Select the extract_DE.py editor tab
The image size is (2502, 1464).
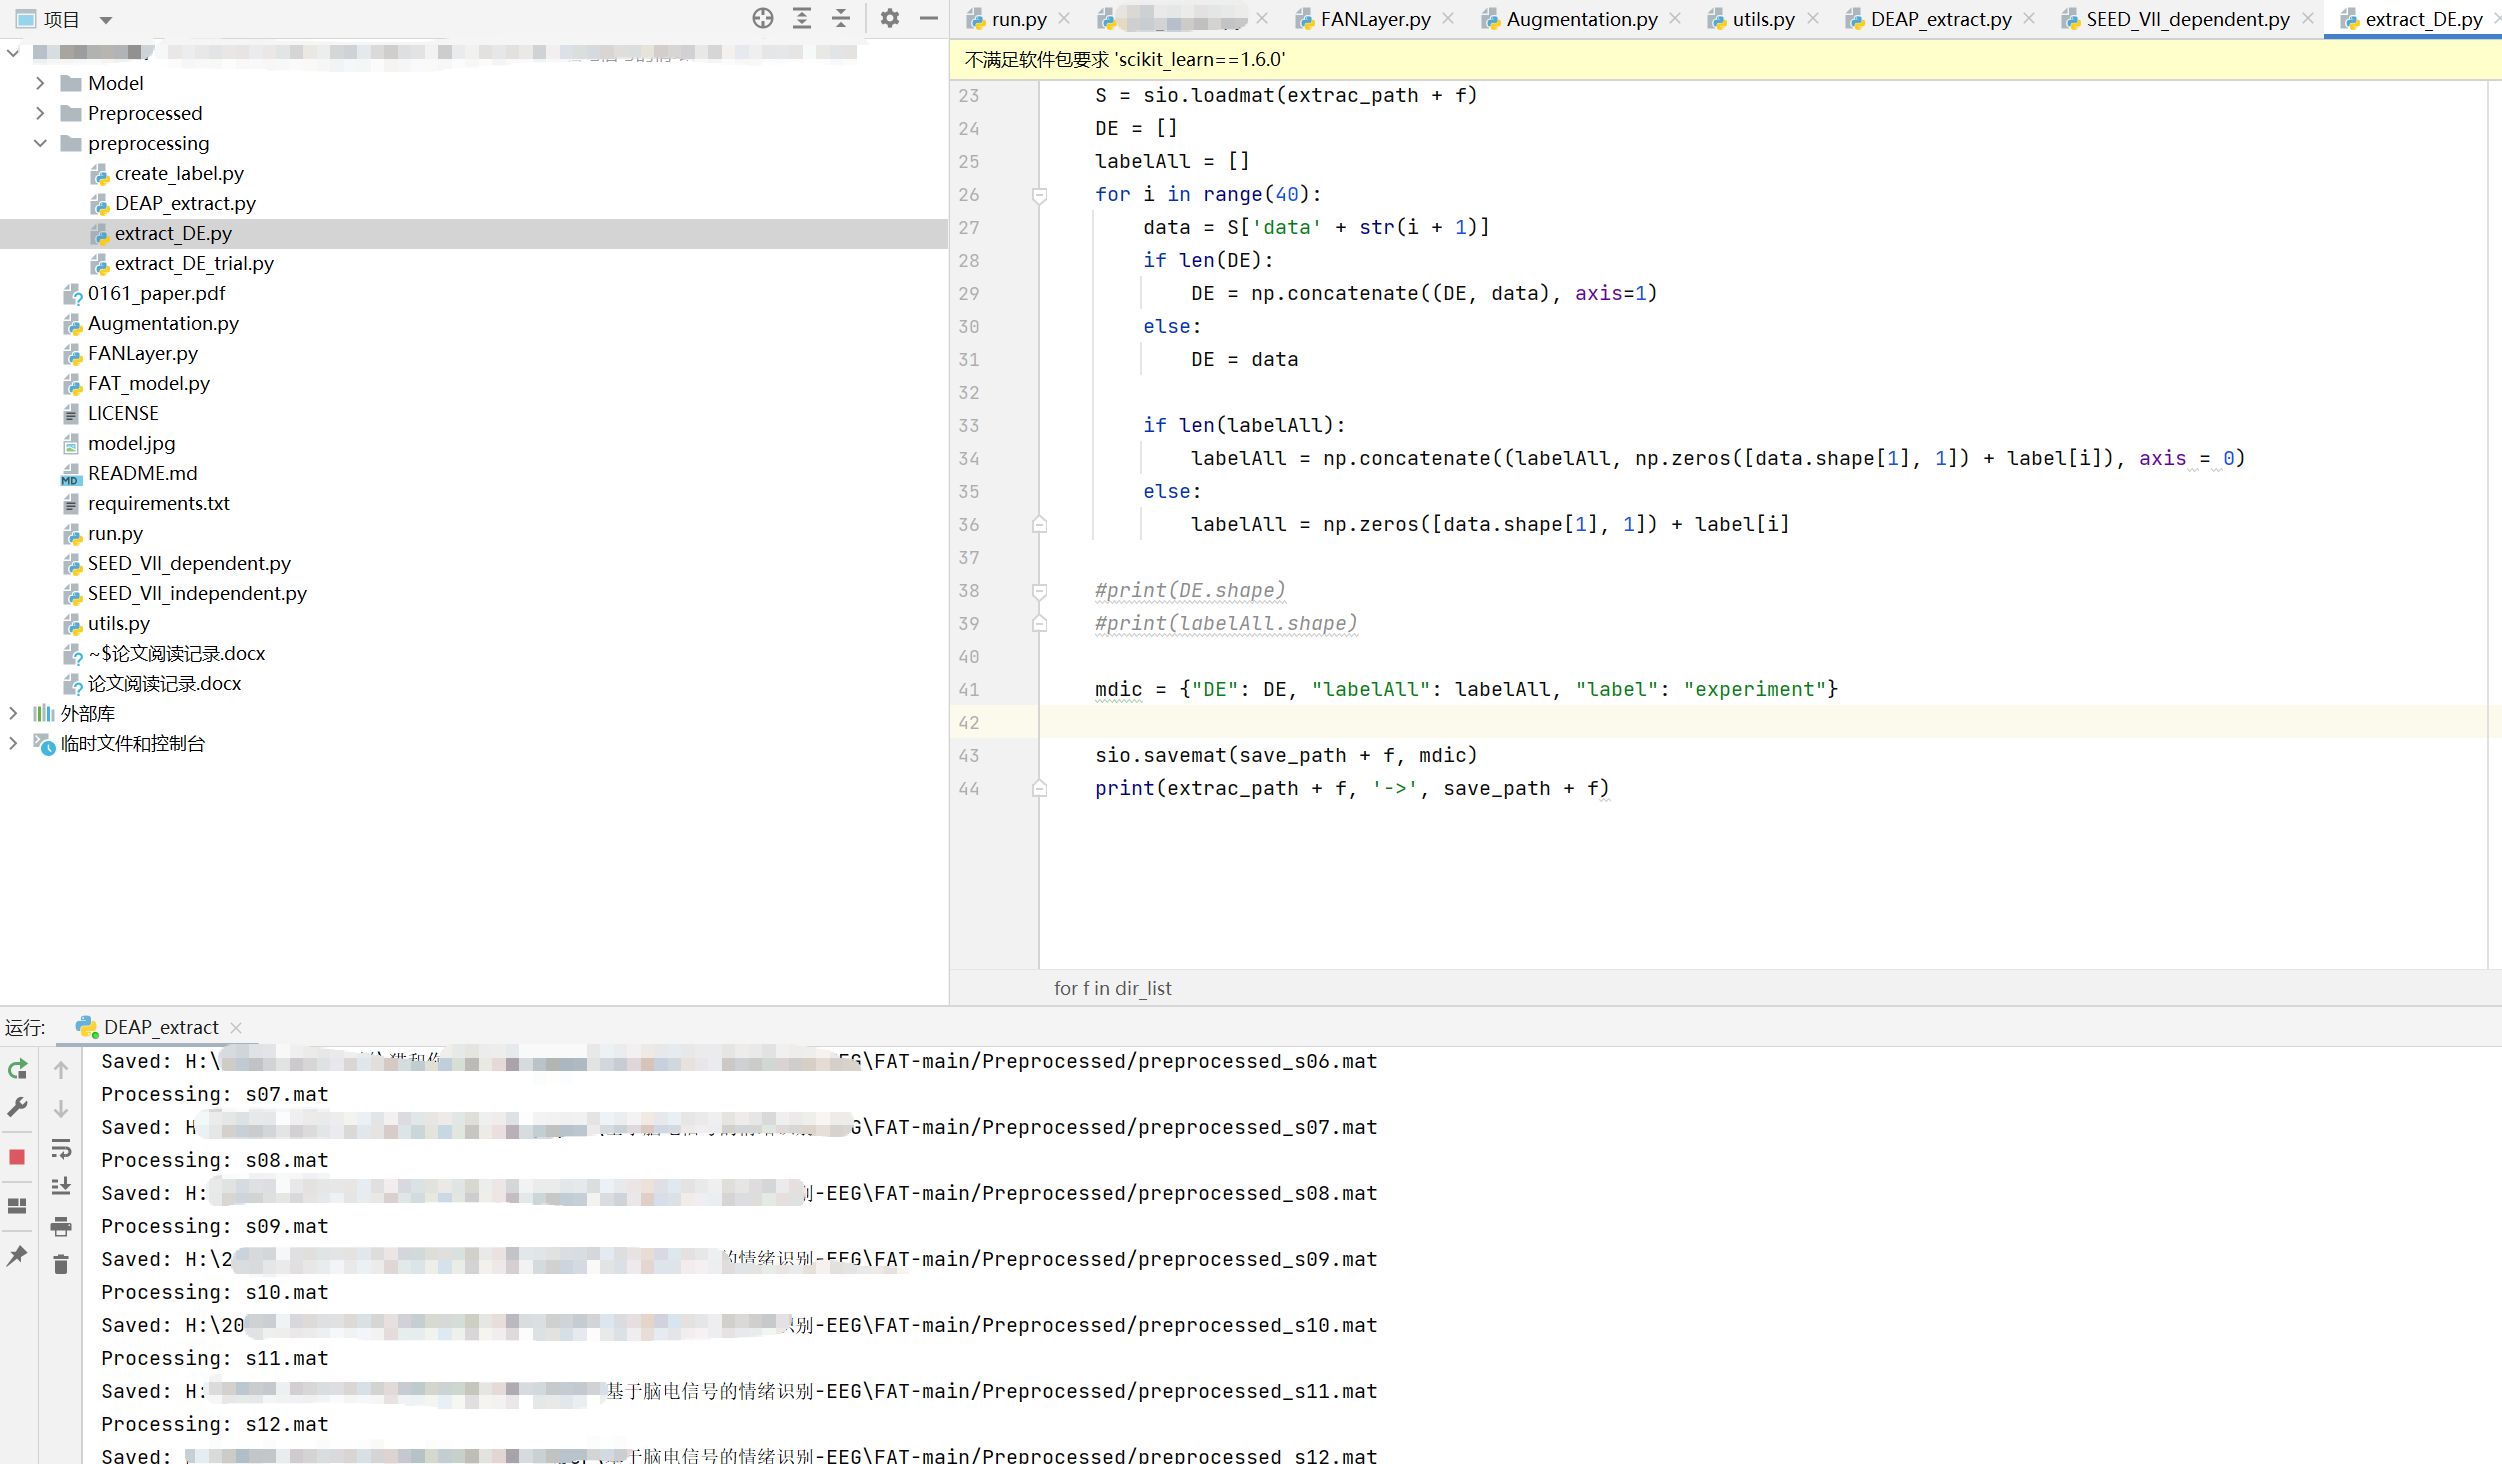point(2412,19)
